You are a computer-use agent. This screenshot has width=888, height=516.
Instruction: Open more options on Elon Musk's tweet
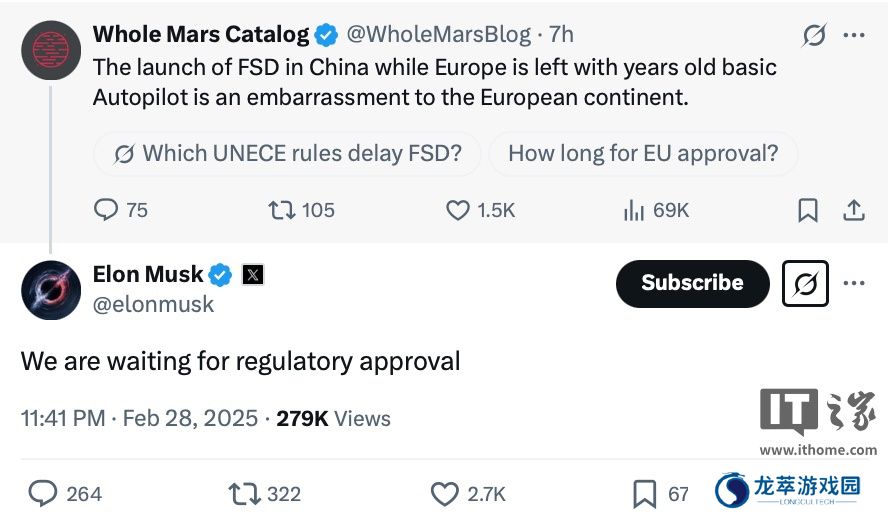(853, 283)
